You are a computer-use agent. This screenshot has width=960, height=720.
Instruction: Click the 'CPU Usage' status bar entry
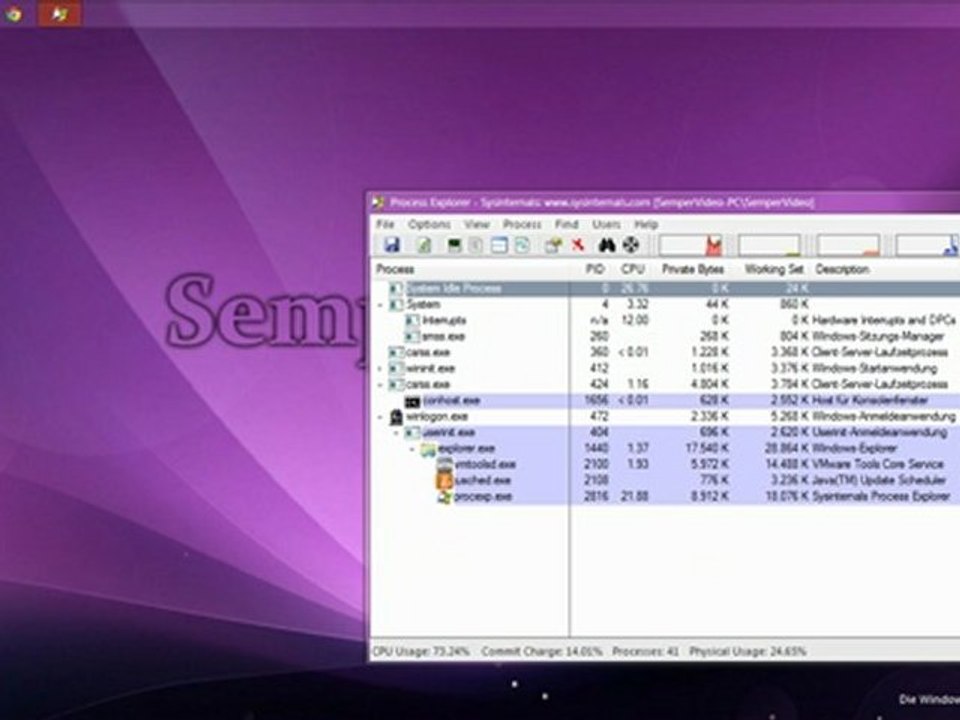point(421,651)
